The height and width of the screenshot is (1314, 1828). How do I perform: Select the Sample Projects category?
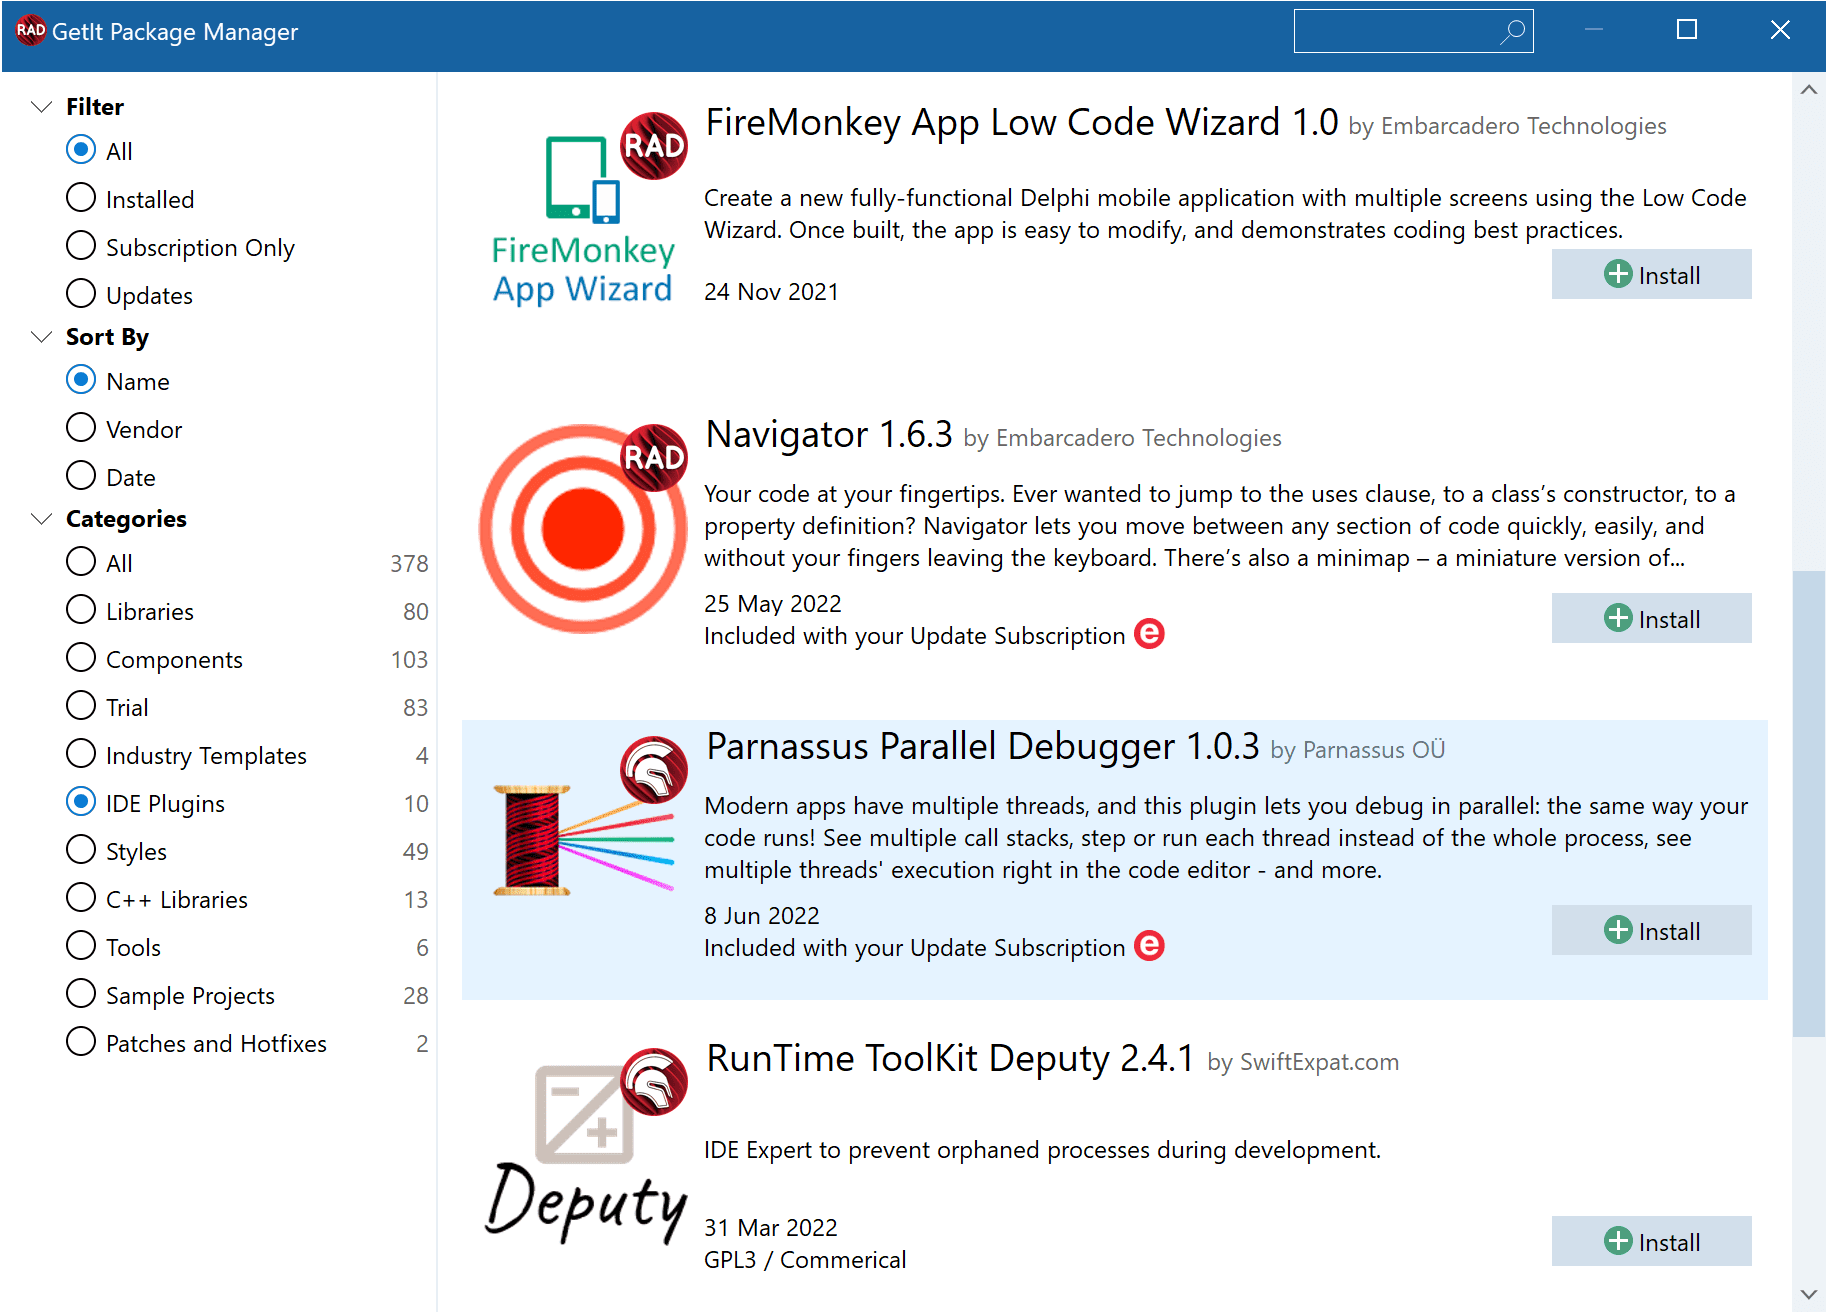coord(81,994)
